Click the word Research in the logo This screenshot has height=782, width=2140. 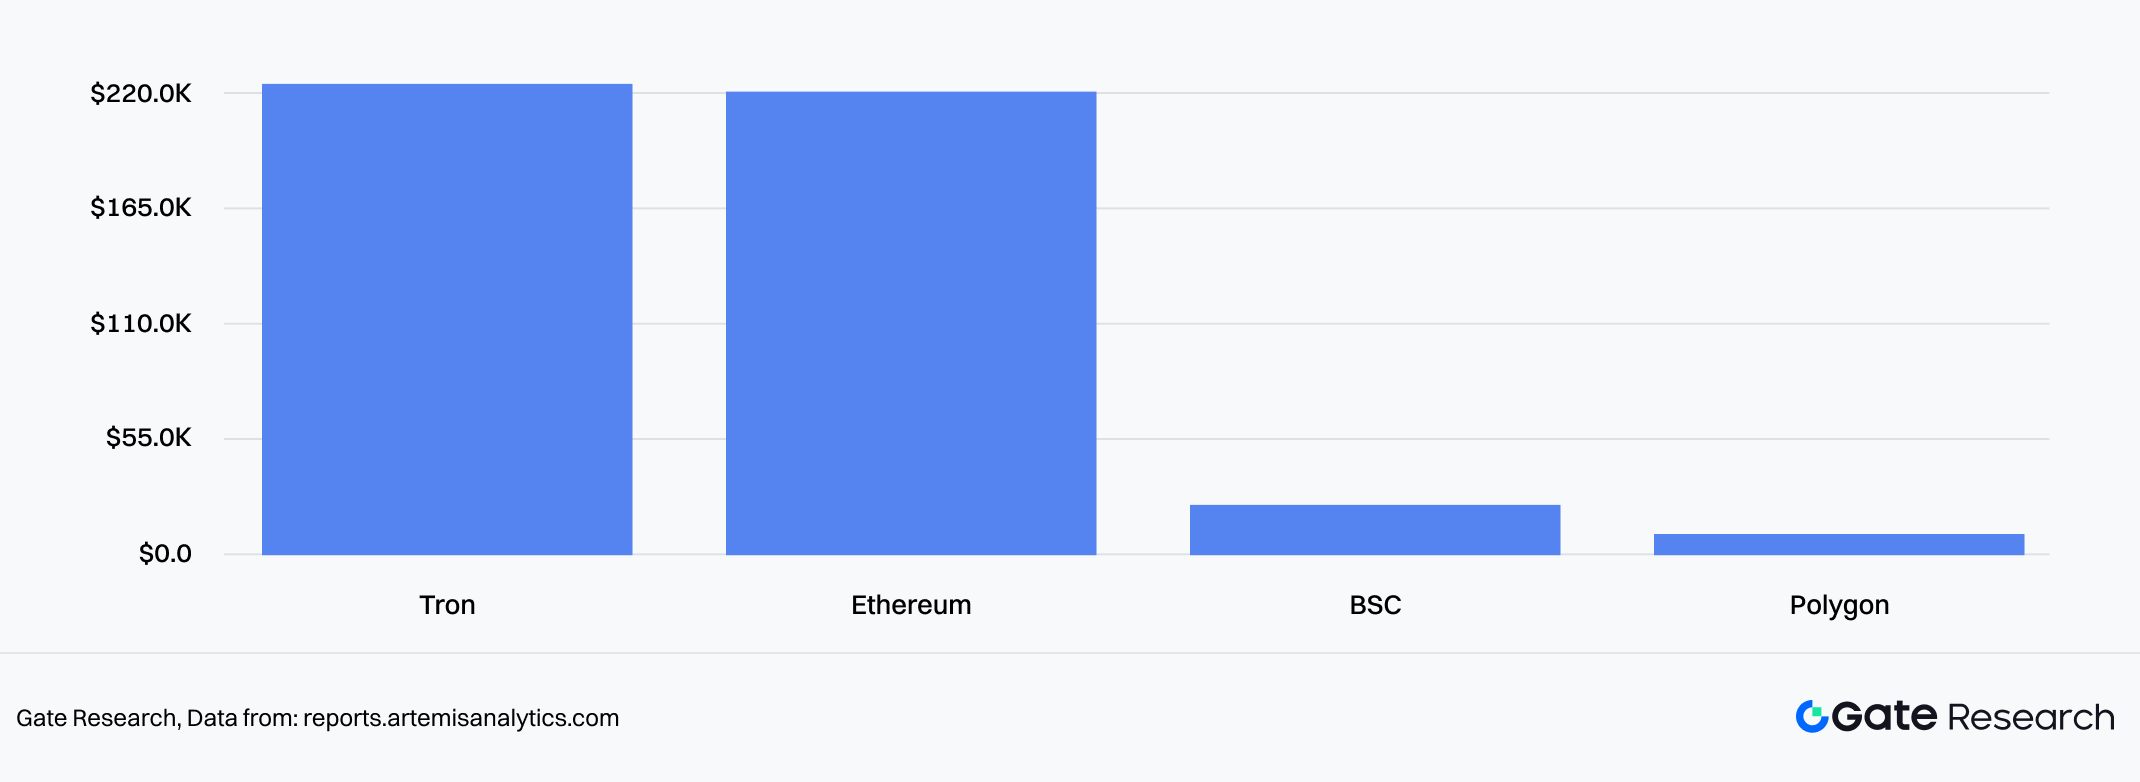click(x=2030, y=717)
